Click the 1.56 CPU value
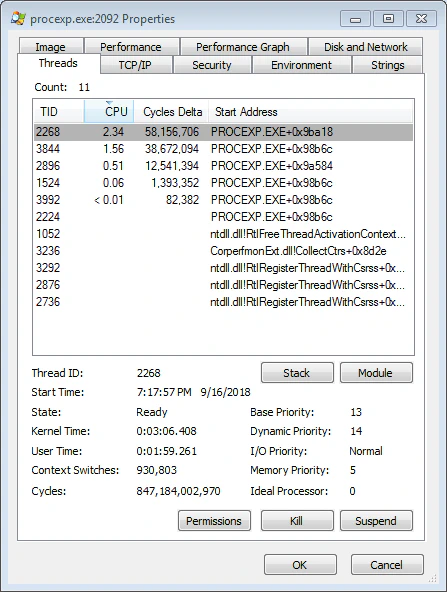The height and width of the screenshot is (592, 447). (113, 149)
